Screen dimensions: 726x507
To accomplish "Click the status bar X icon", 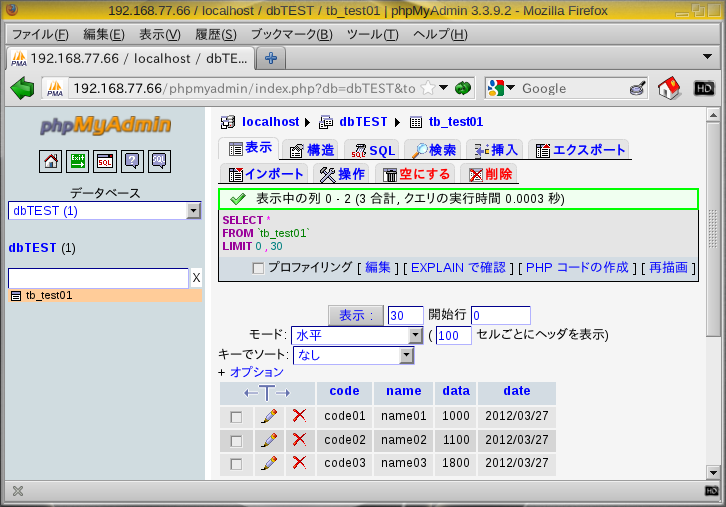I will coord(18,491).
